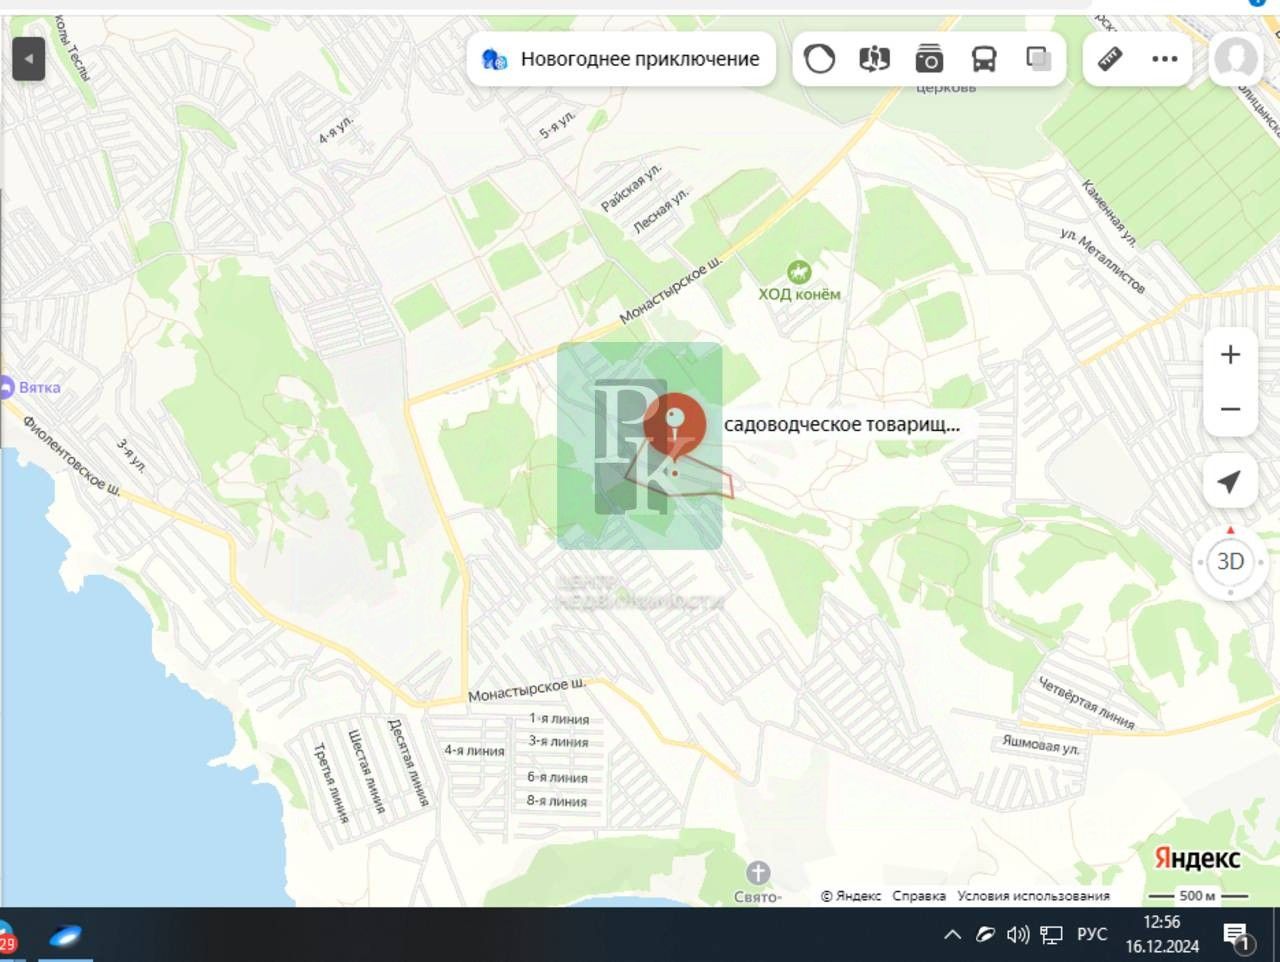Click the 3-я линия street label
Viewport: 1280px width, 962px height.
pyautogui.click(x=558, y=742)
